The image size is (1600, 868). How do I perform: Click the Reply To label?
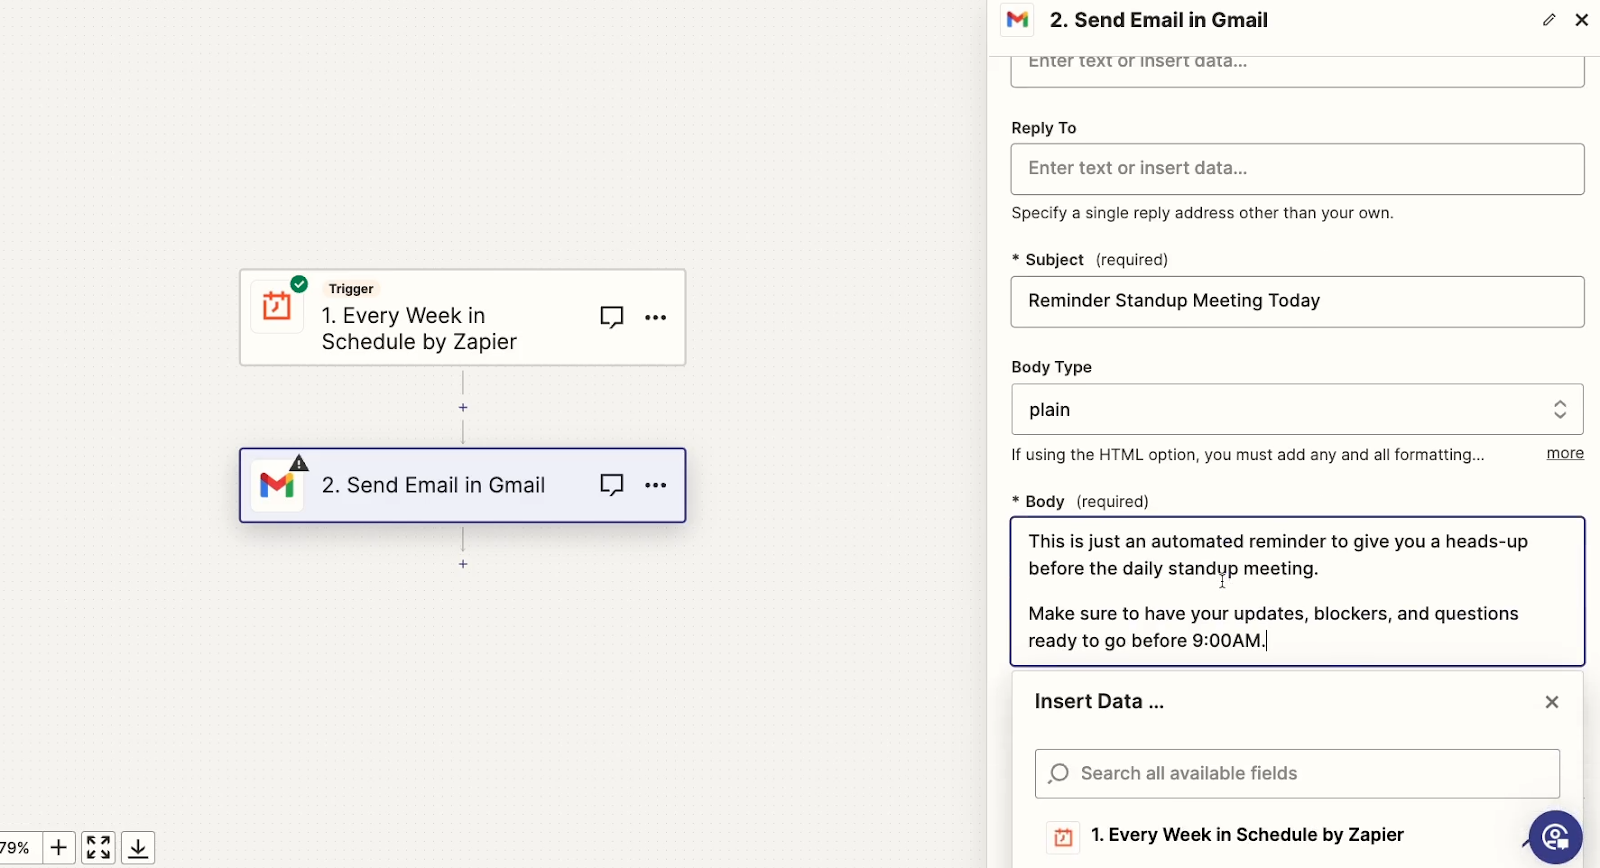pos(1044,128)
